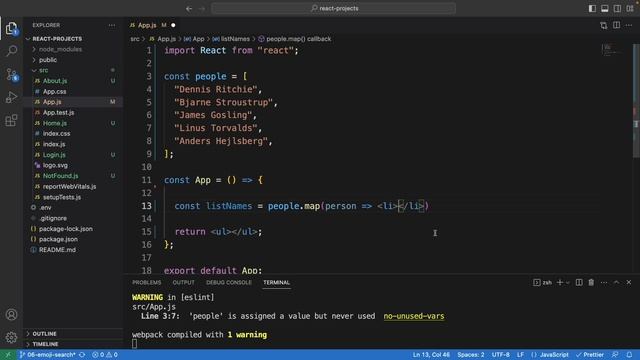Open the Source Control view

coord(11,74)
